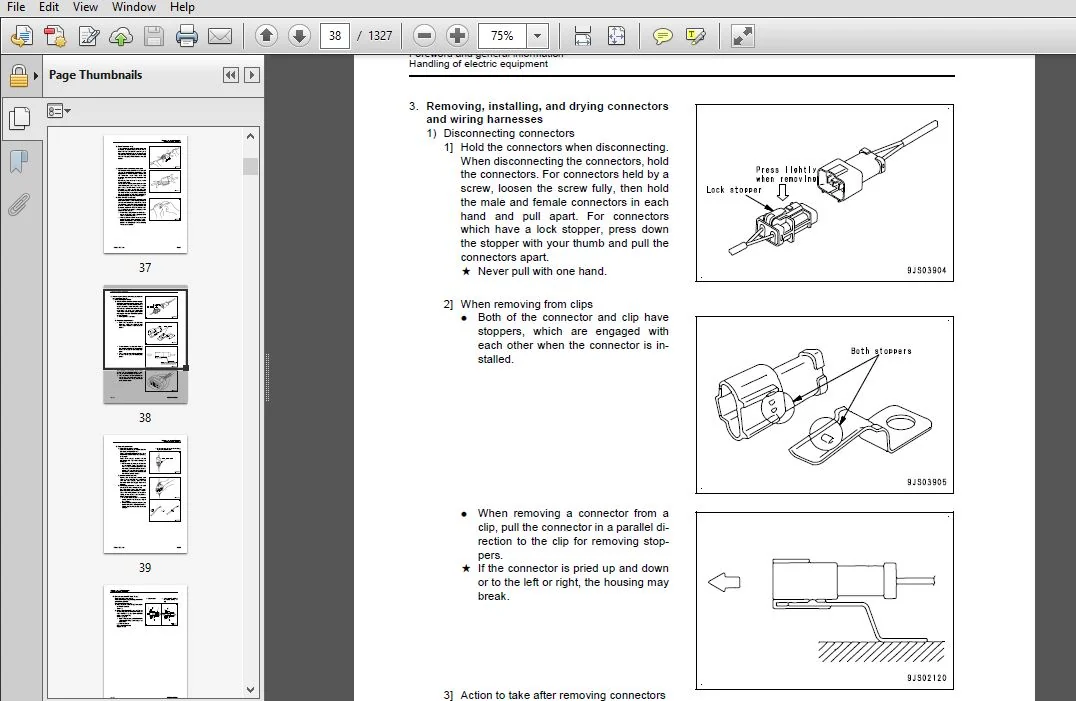The width and height of the screenshot is (1076, 701).
Task: Click the Open file toolbar icon
Action: tap(22, 36)
